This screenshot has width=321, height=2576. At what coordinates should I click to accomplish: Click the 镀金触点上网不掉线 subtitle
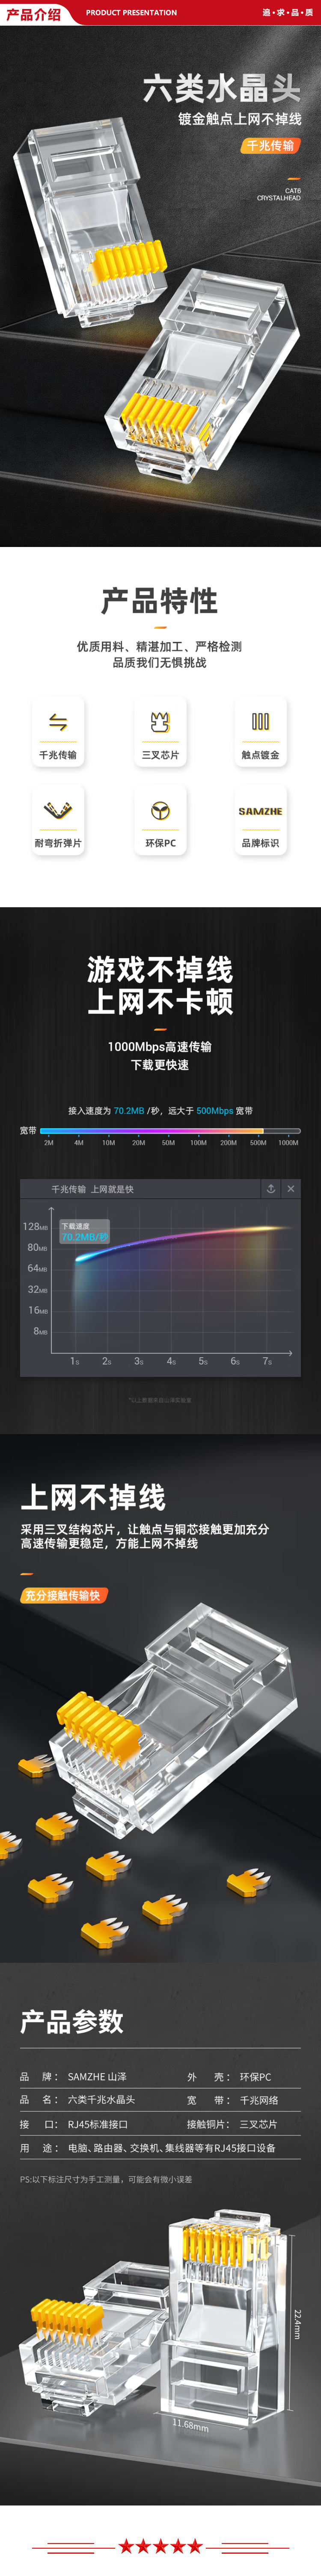240,119
